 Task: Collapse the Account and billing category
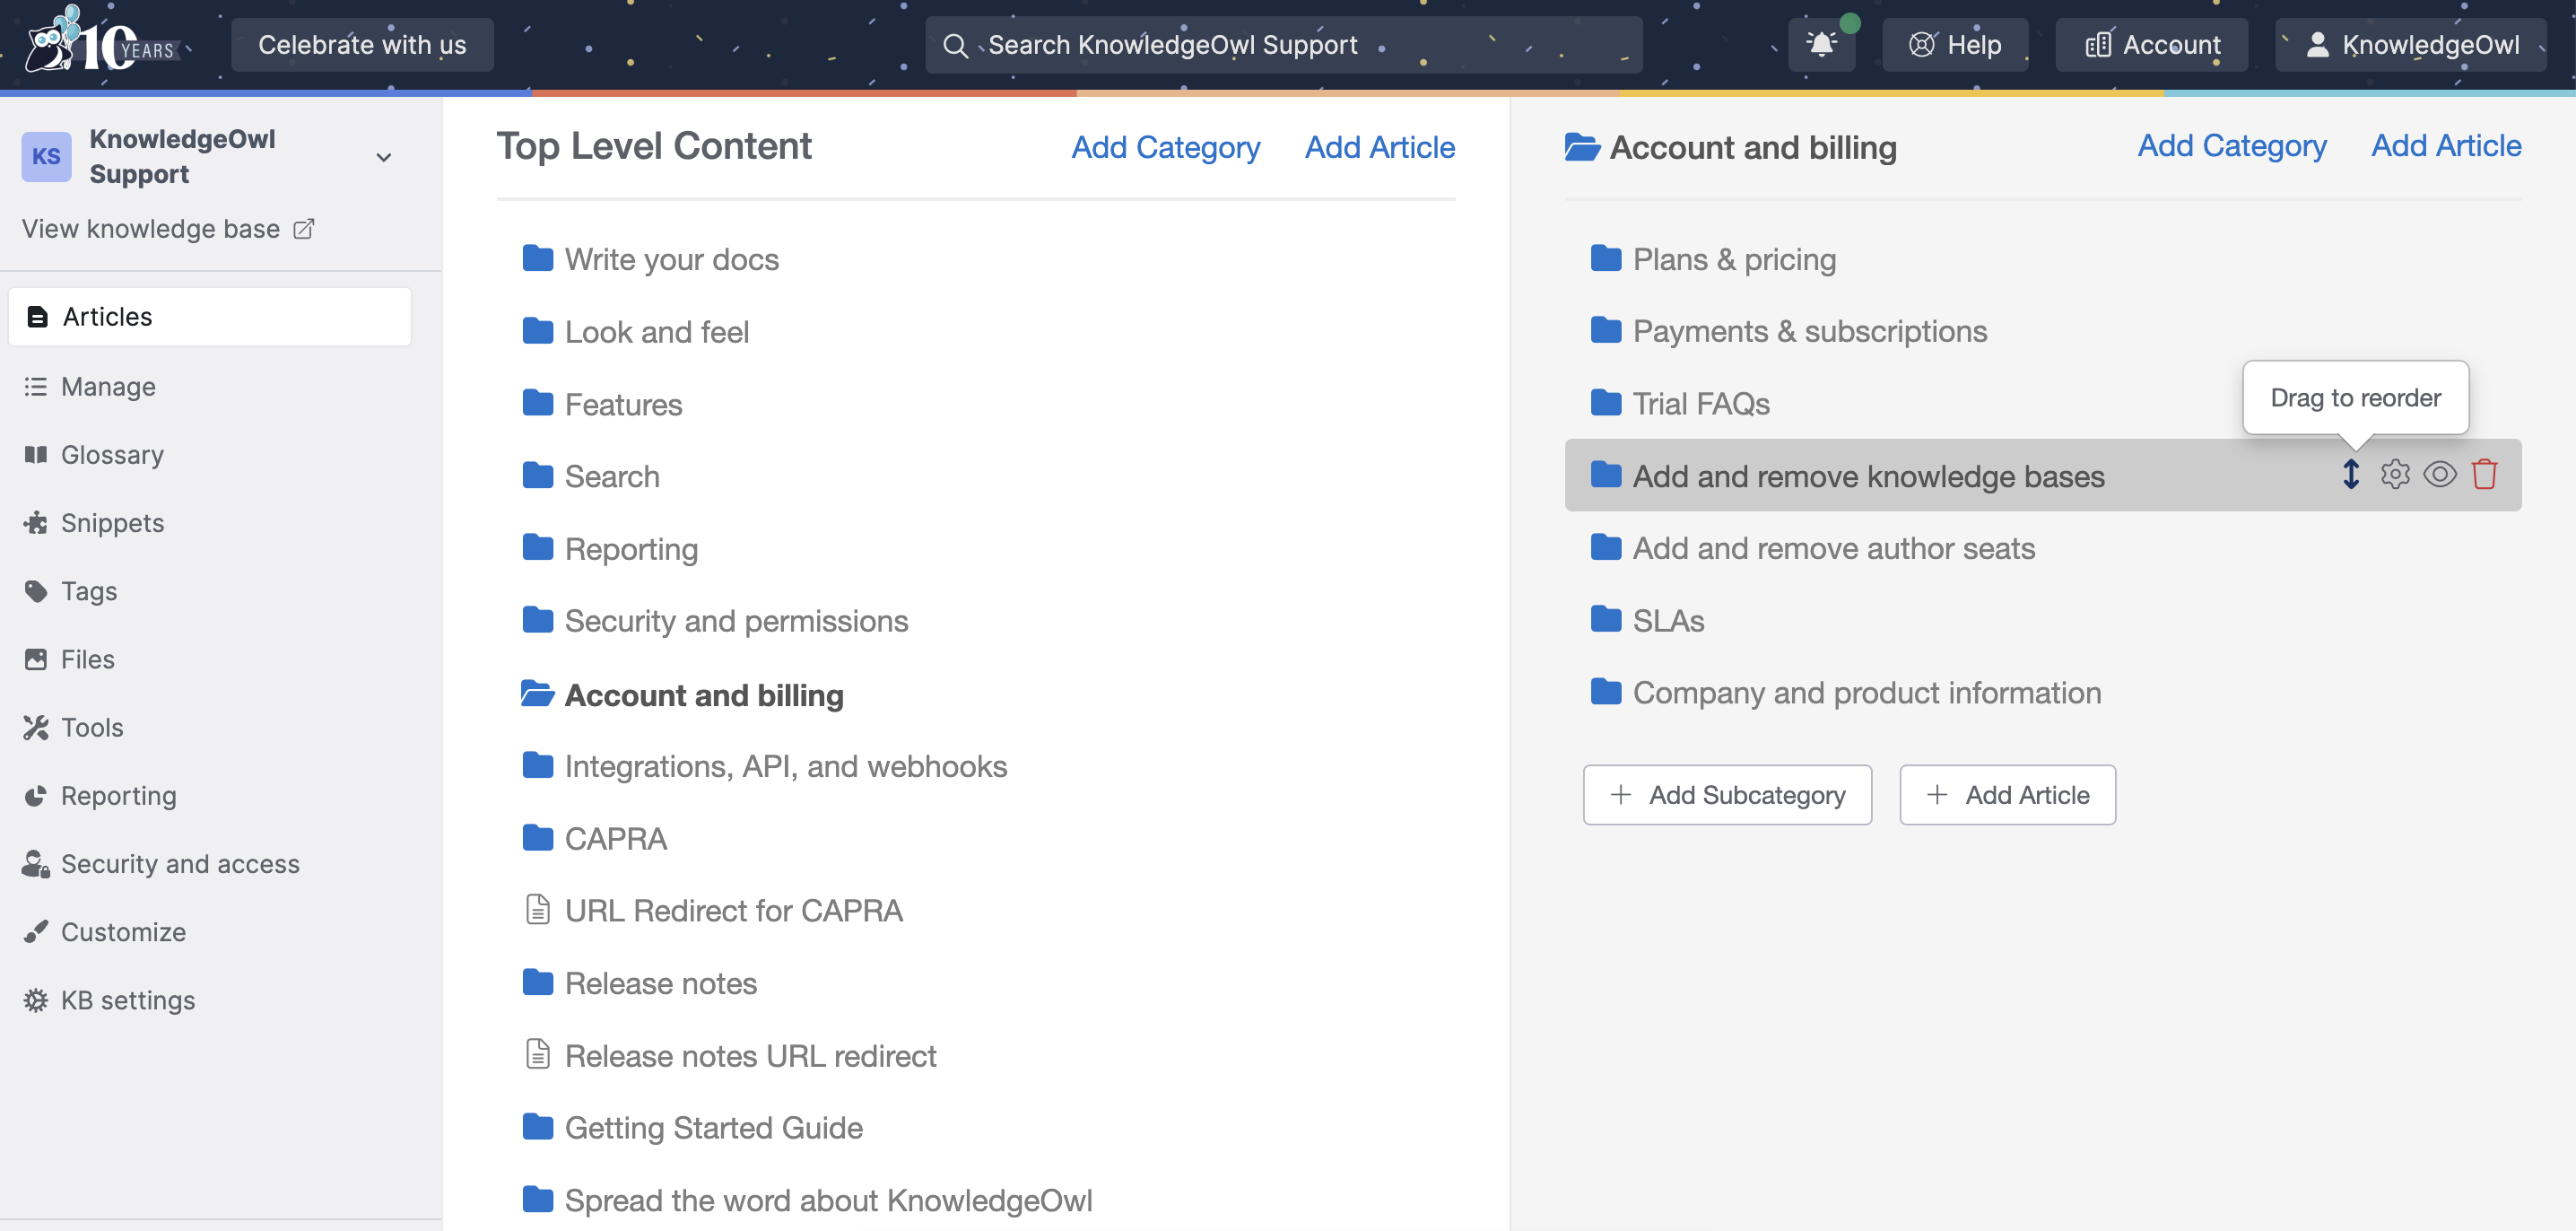pos(703,694)
